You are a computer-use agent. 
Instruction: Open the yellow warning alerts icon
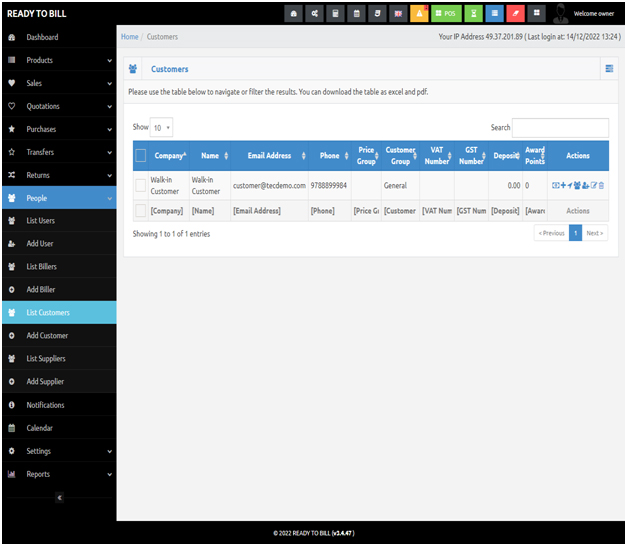coord(419,14)
